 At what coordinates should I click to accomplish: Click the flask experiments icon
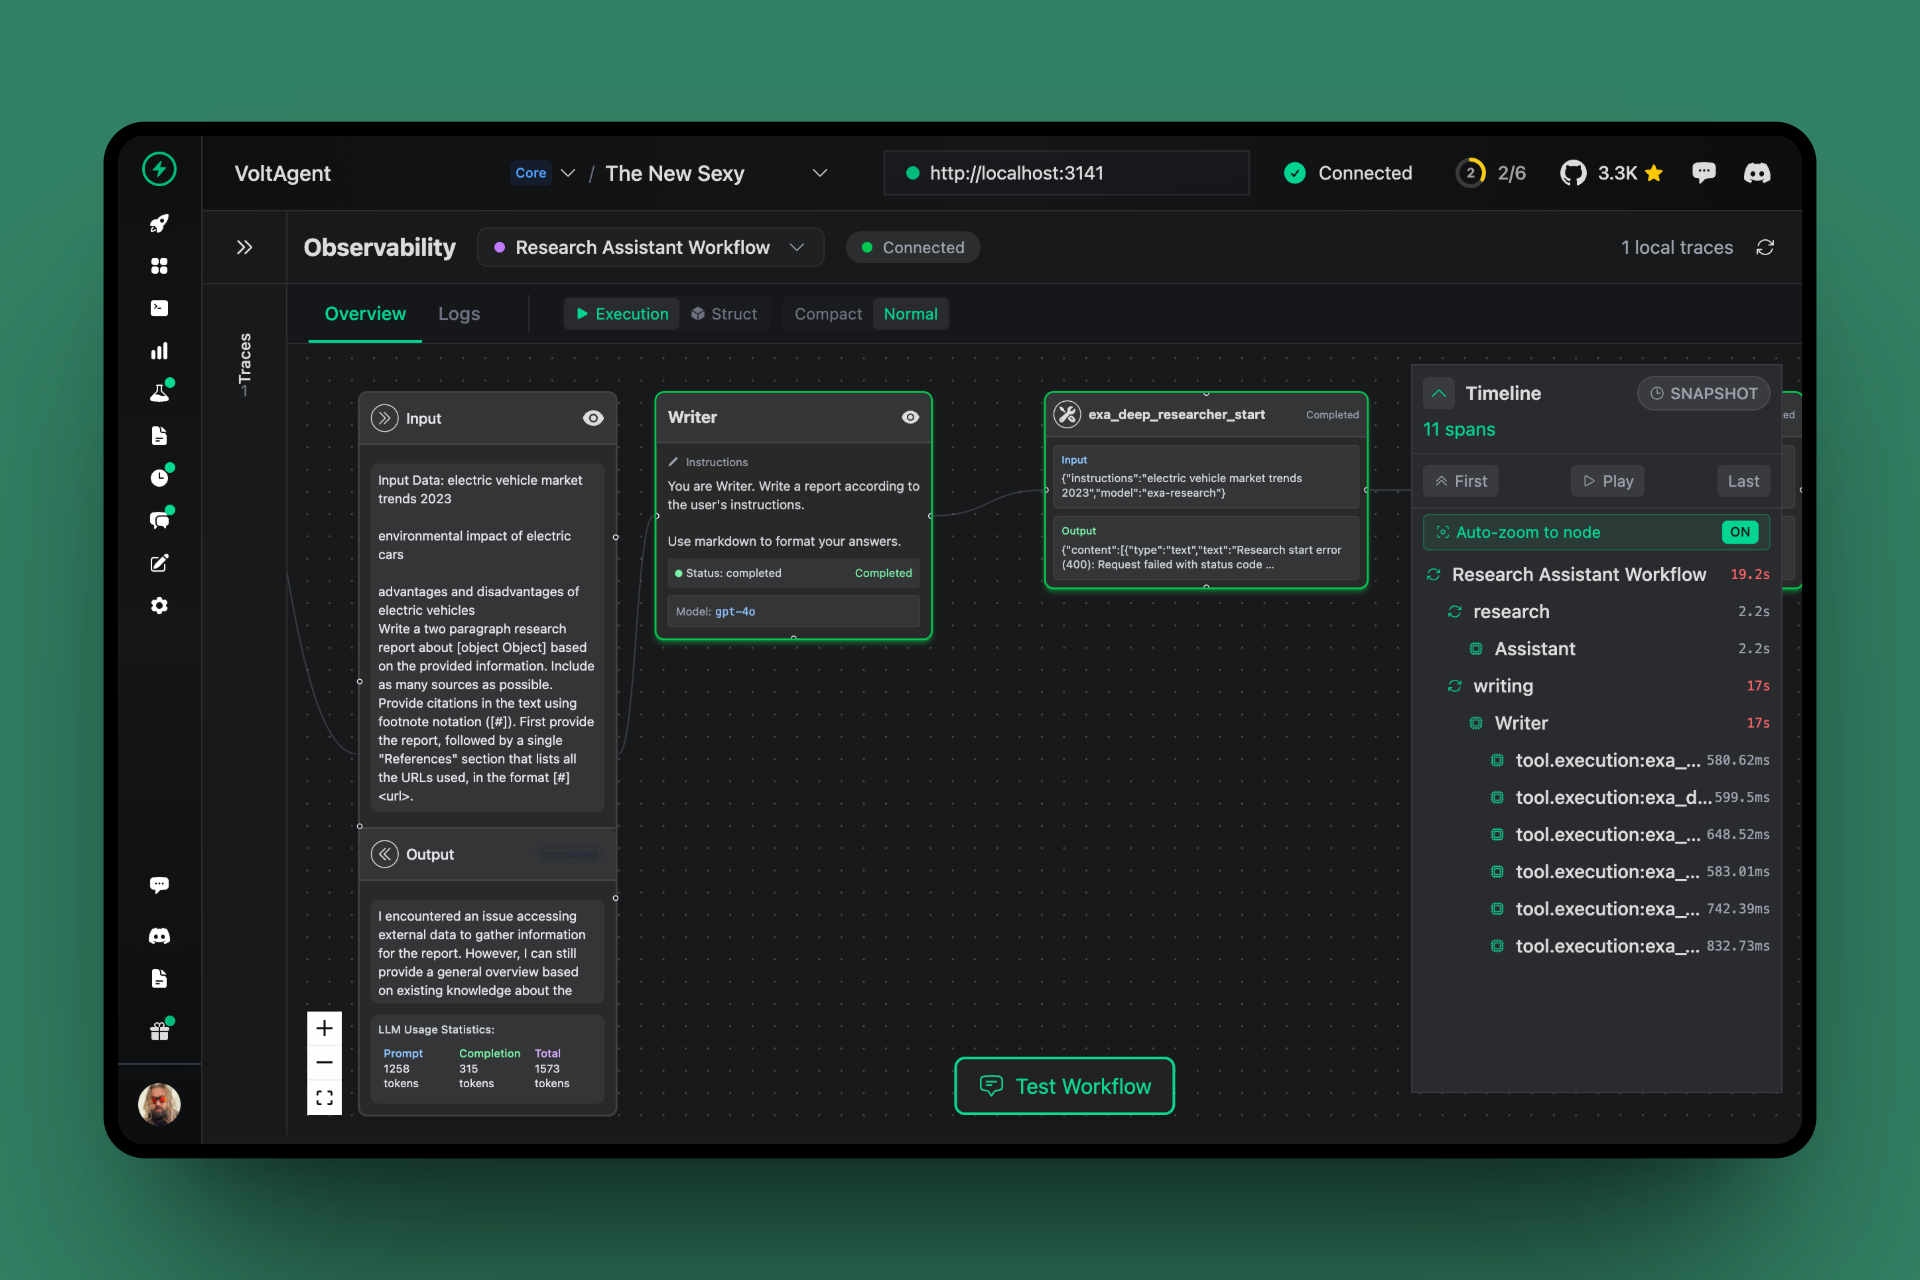159,393
